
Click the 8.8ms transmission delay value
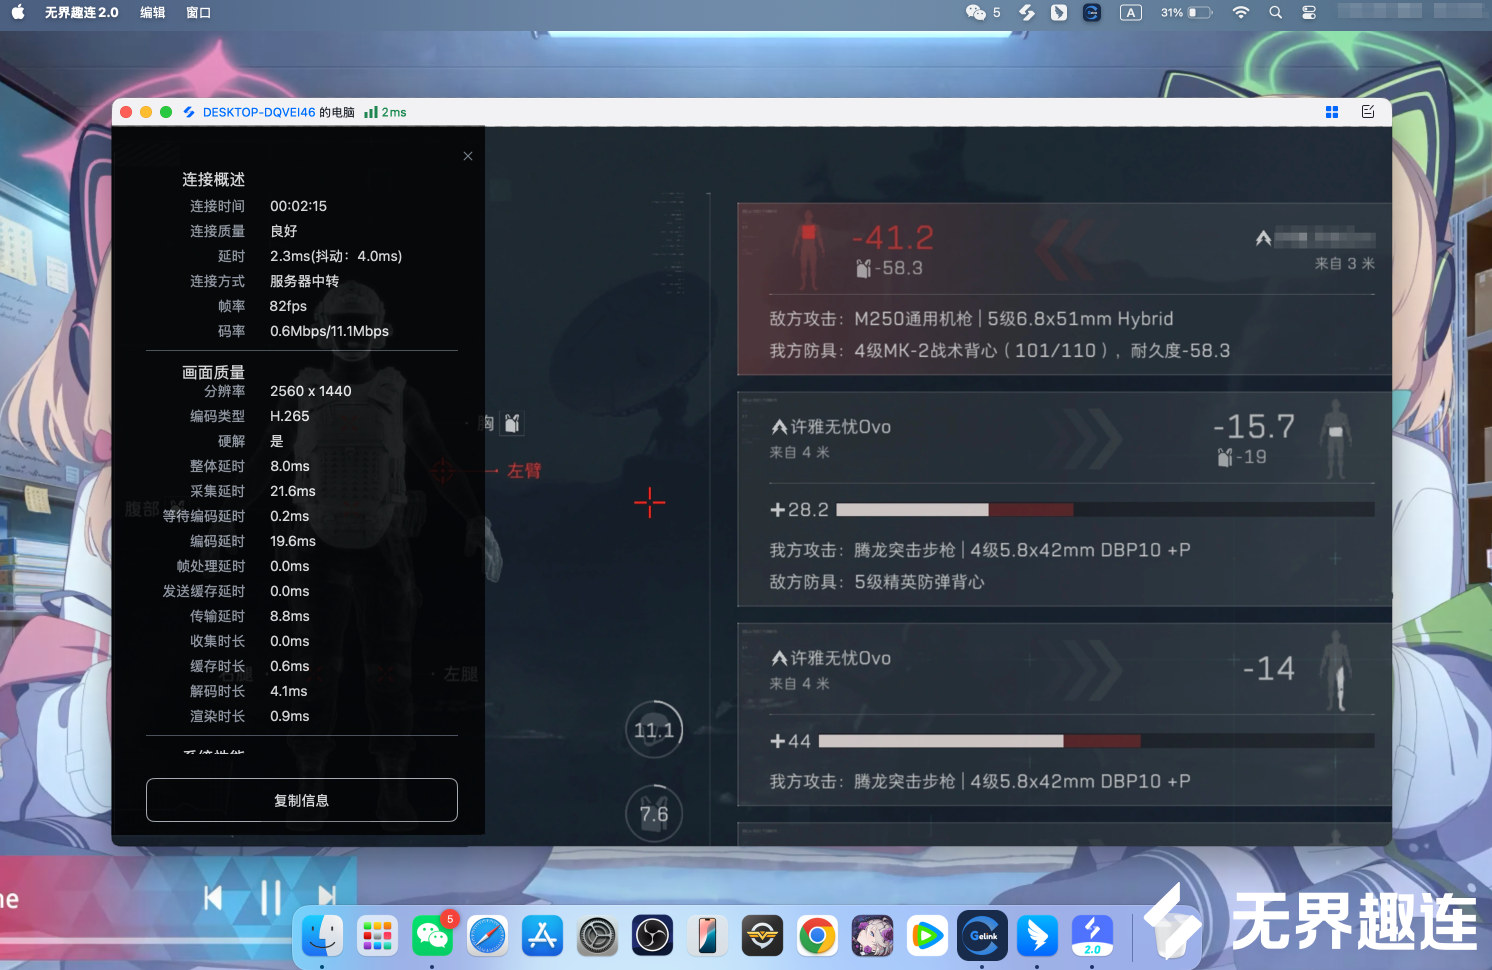(289, 616)
